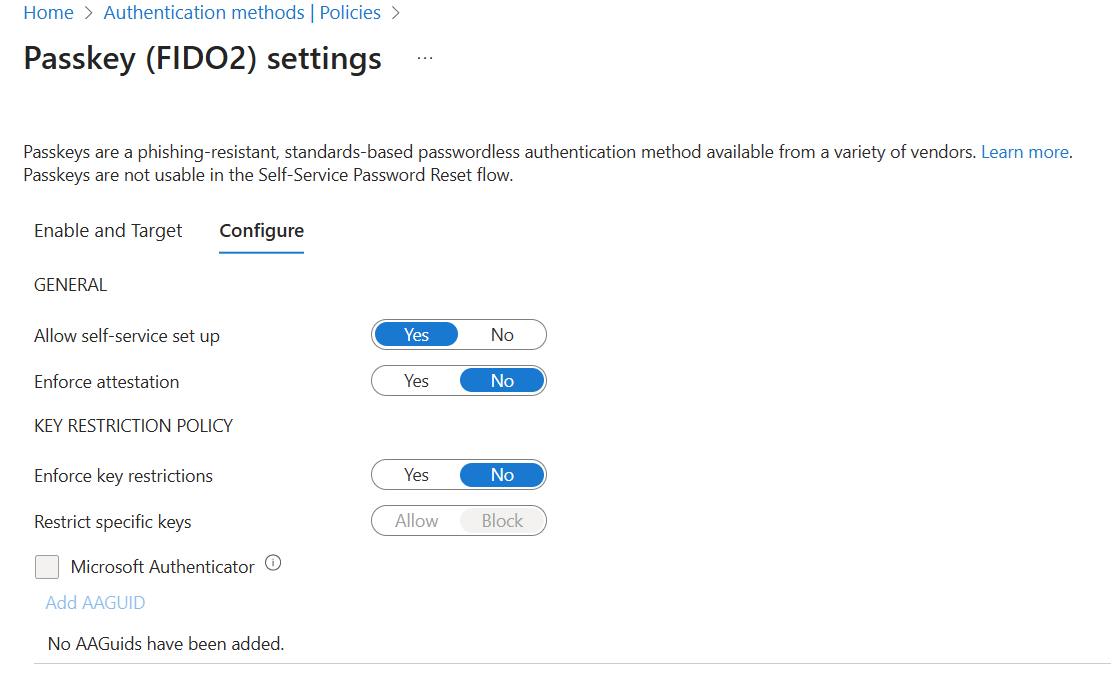Open the more options menu beside the page title
The height and width of the screenshot is (687, 1111).
tap(424, 57)
